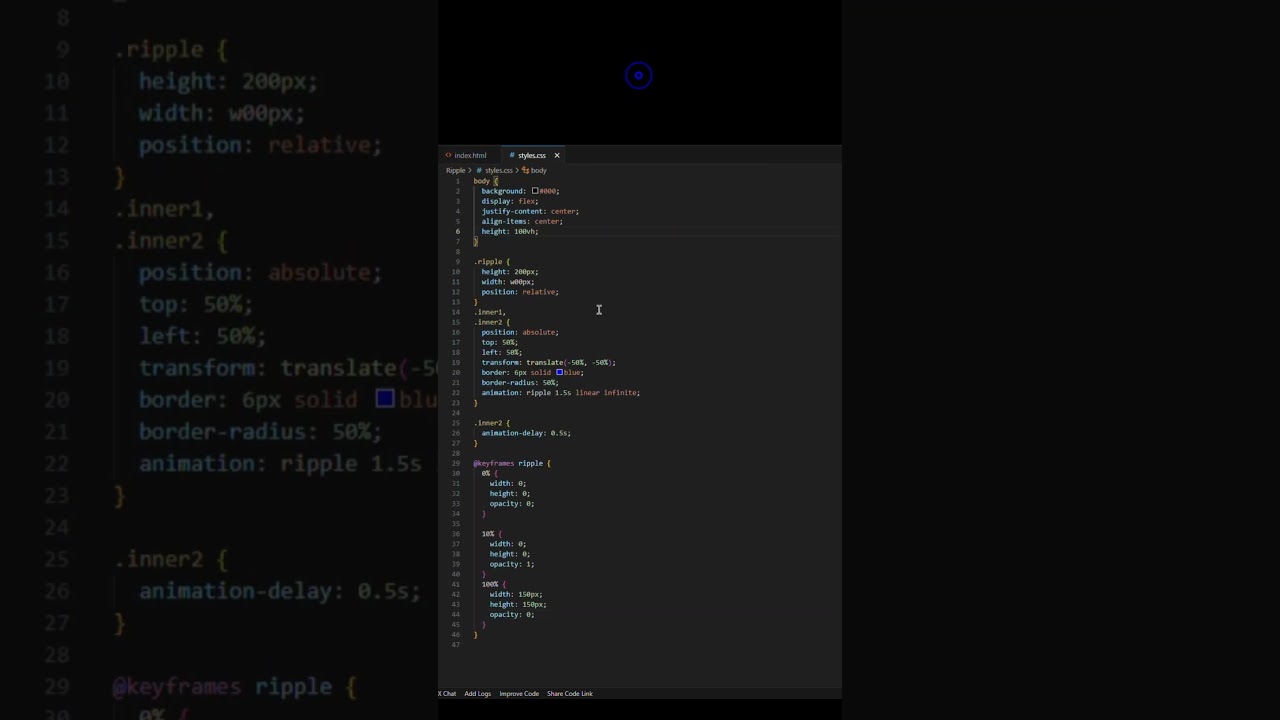Image resolution: width=1280 pixels, height=720 pixels.
Task: Click the "transform: translate(-50%, -50%);" line
Action: click(549, 362)
